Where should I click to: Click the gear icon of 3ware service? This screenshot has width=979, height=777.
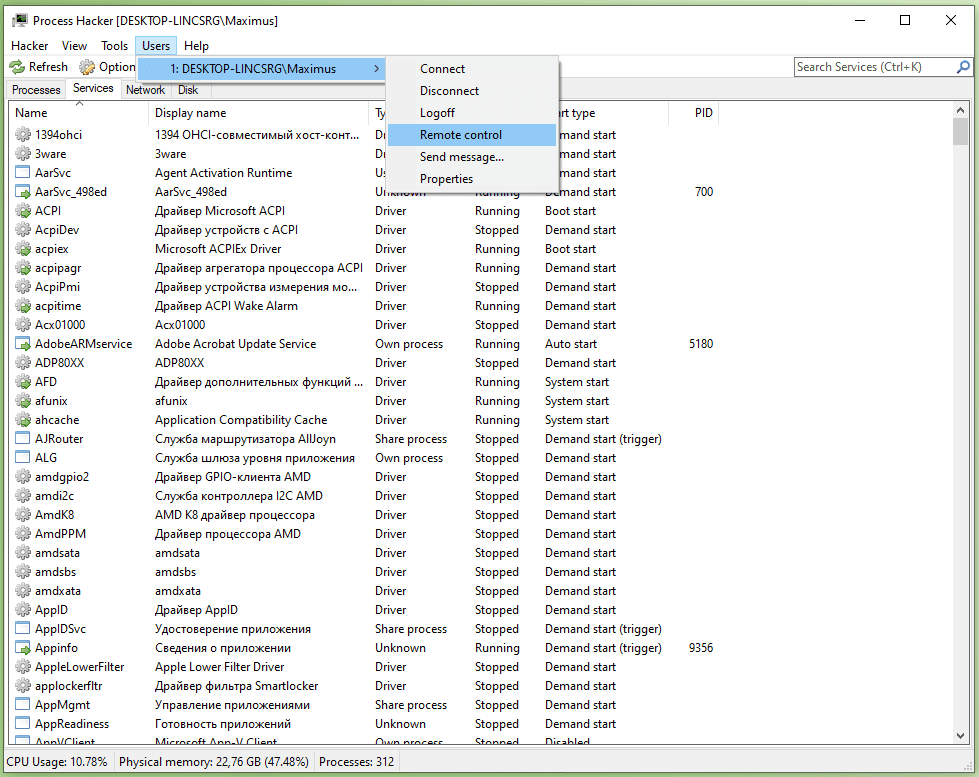click(x=23, y=154)
